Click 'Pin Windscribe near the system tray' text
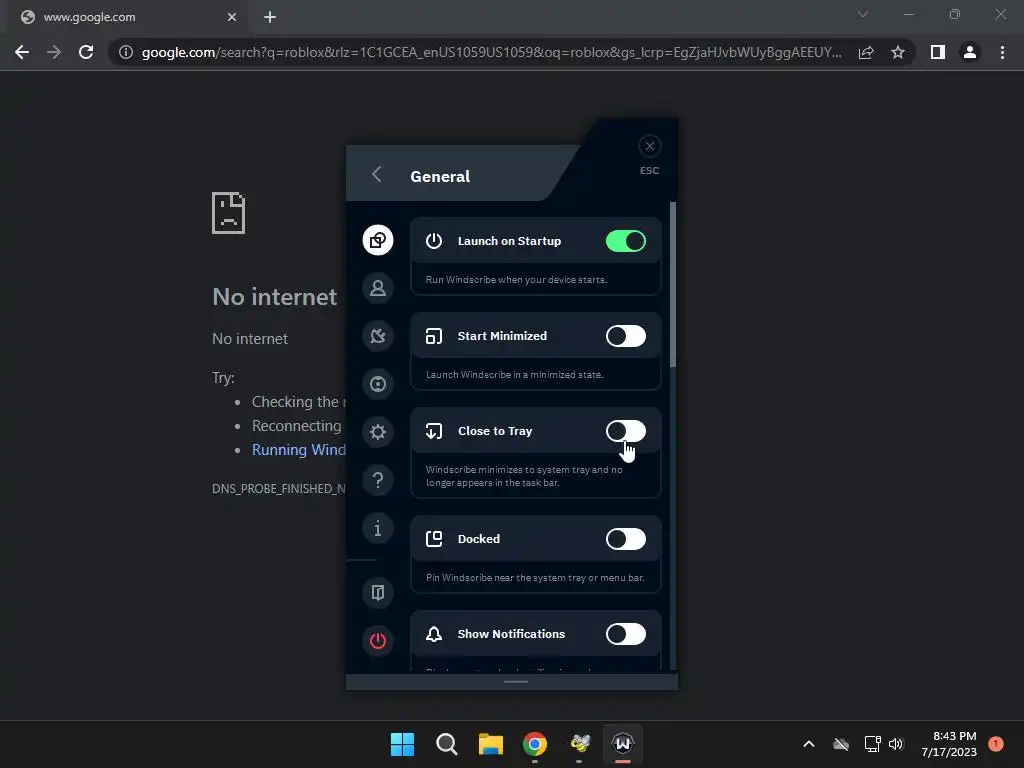This screenshot has width=1024, height=768. point(535,578)
